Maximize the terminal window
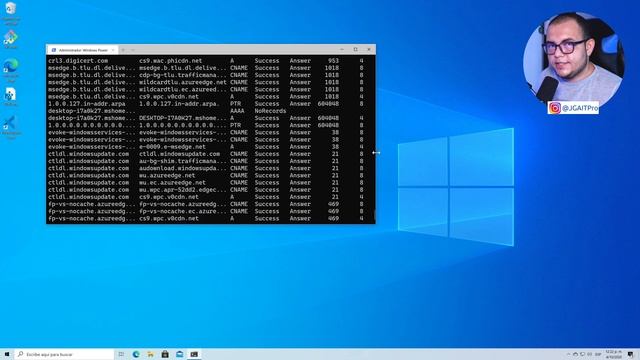The height and width of the screenshot is (360, 640). point(356,49)
